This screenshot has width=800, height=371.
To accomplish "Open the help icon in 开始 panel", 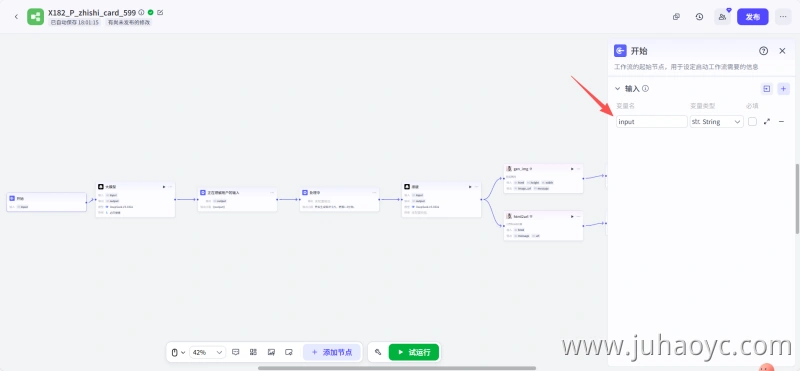I will click(763, 51).
